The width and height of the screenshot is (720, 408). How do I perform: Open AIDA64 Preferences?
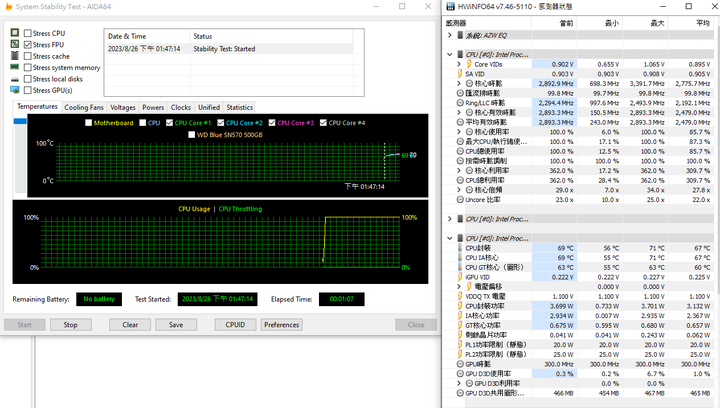point(281,324)
